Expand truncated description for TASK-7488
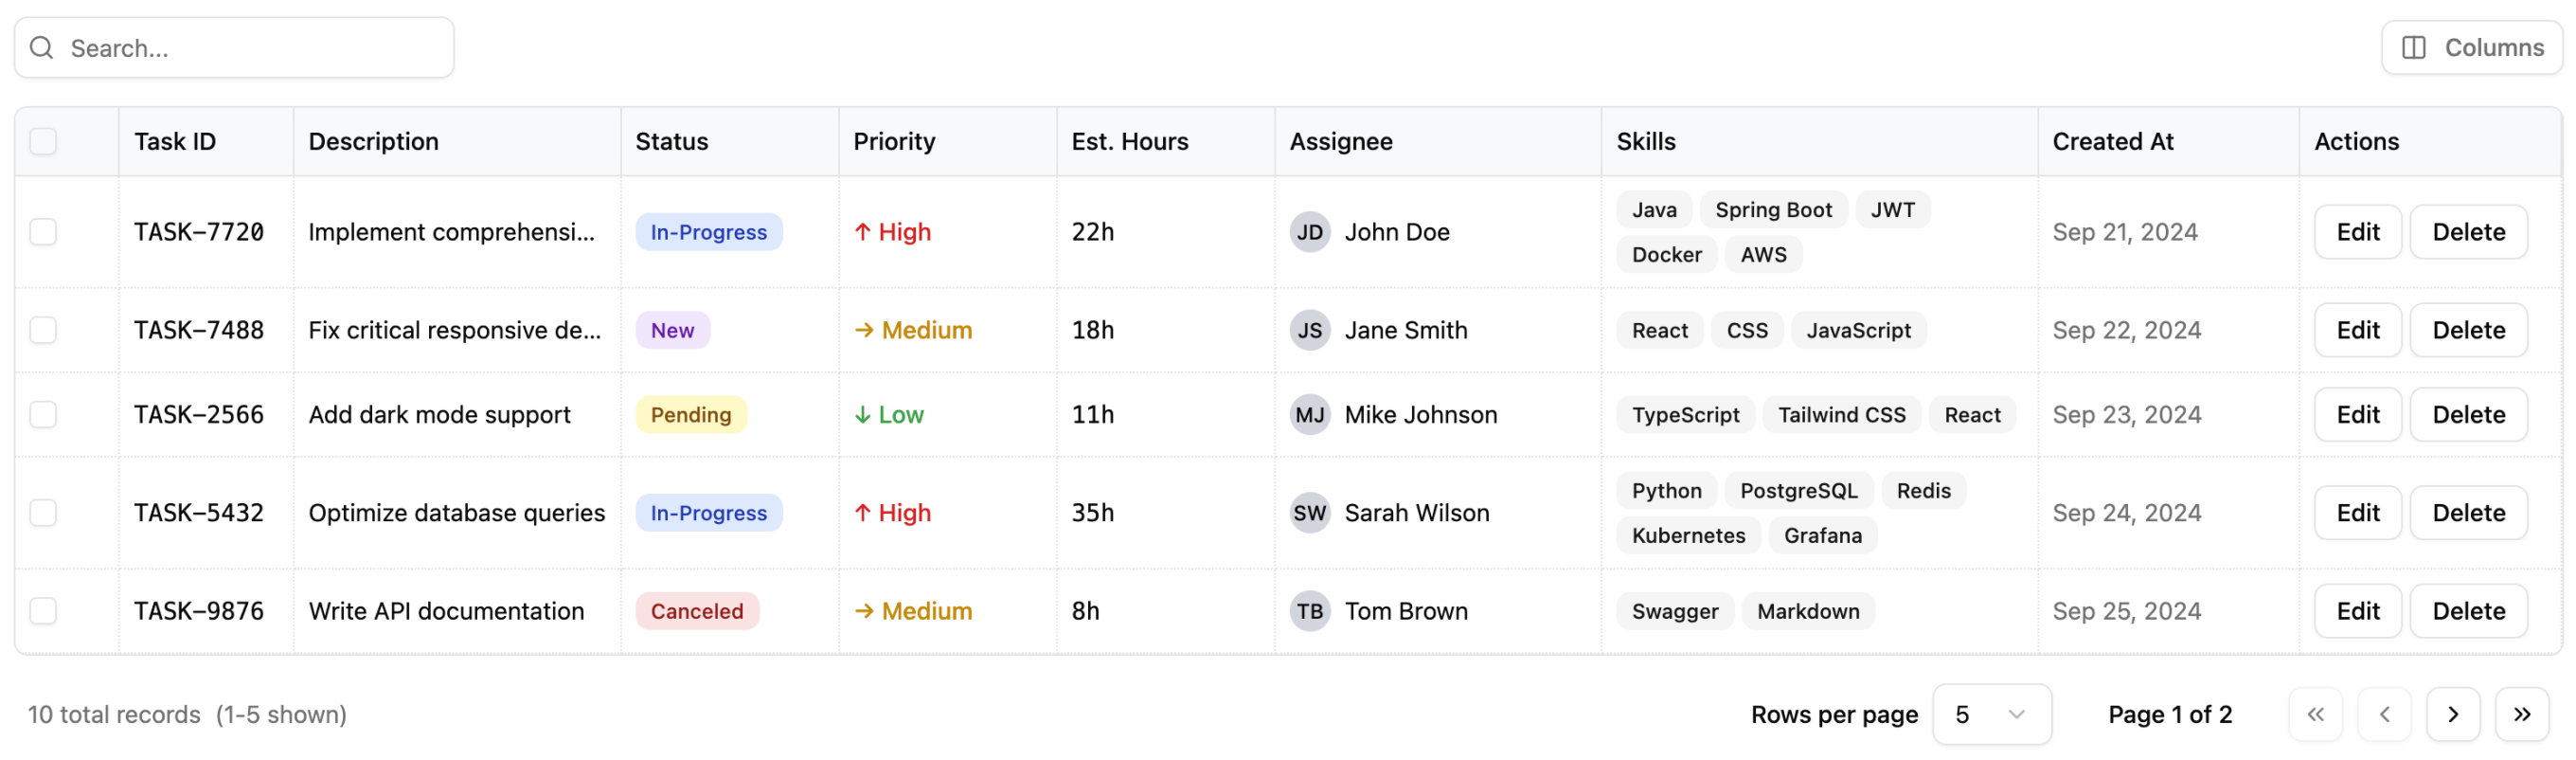2576x760 pixels. pos(456,330)
